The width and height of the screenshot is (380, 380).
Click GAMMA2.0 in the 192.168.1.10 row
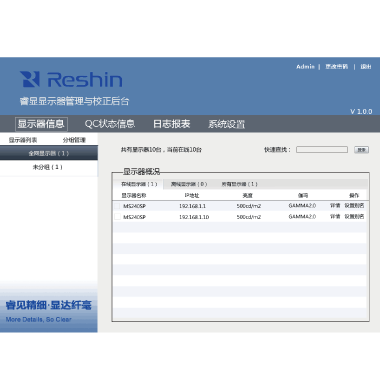click(302, 216)
